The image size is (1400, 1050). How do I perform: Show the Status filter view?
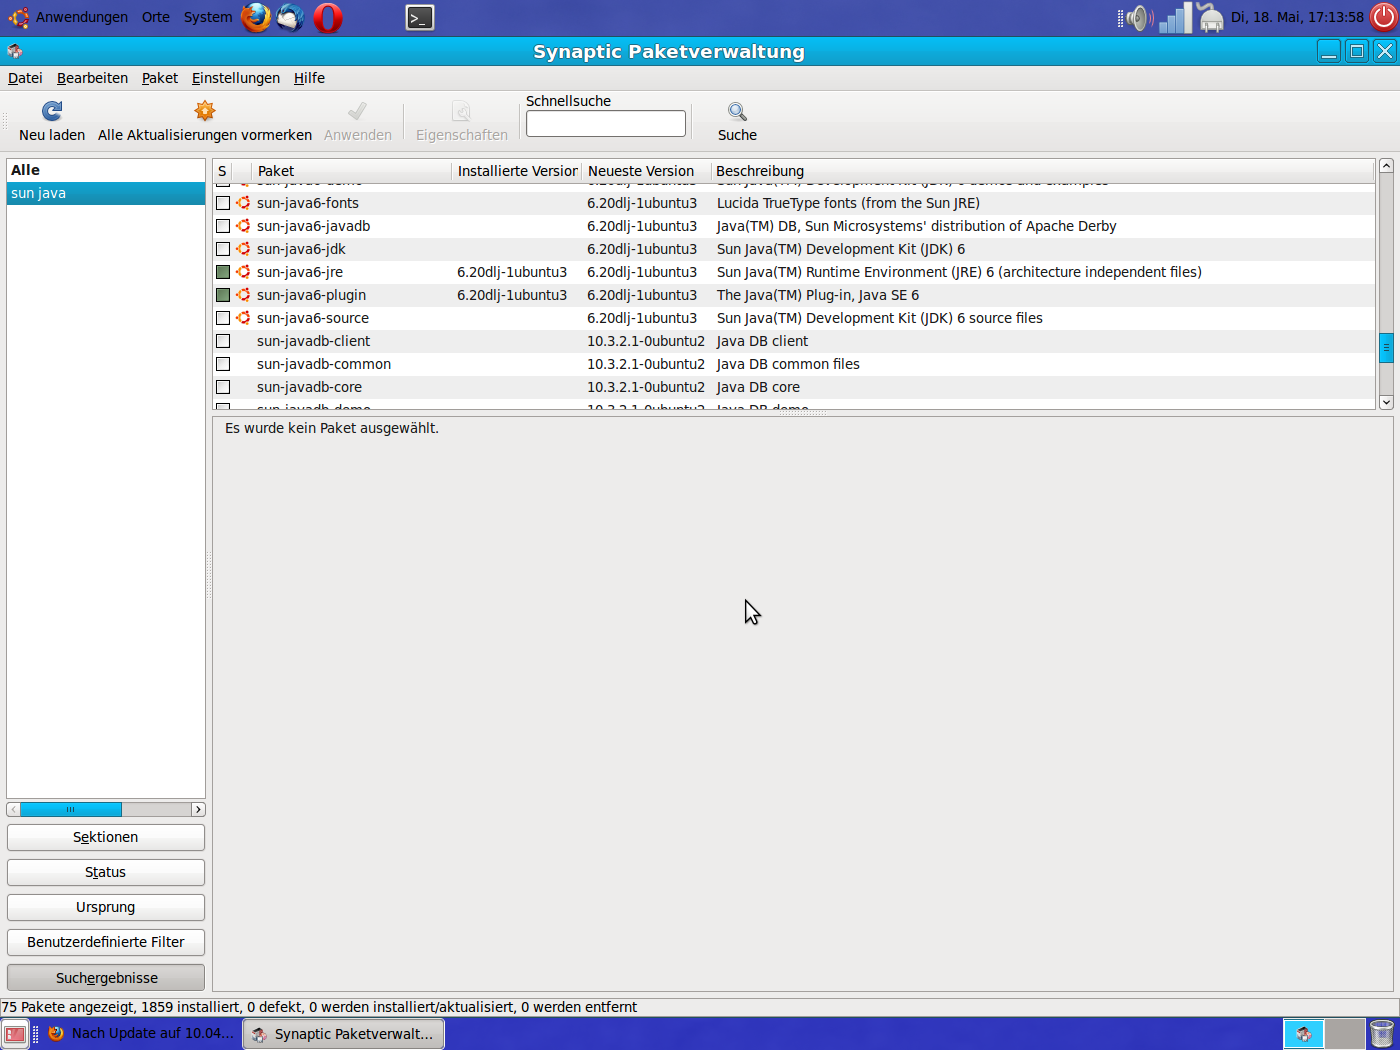[x=106, y=872]
